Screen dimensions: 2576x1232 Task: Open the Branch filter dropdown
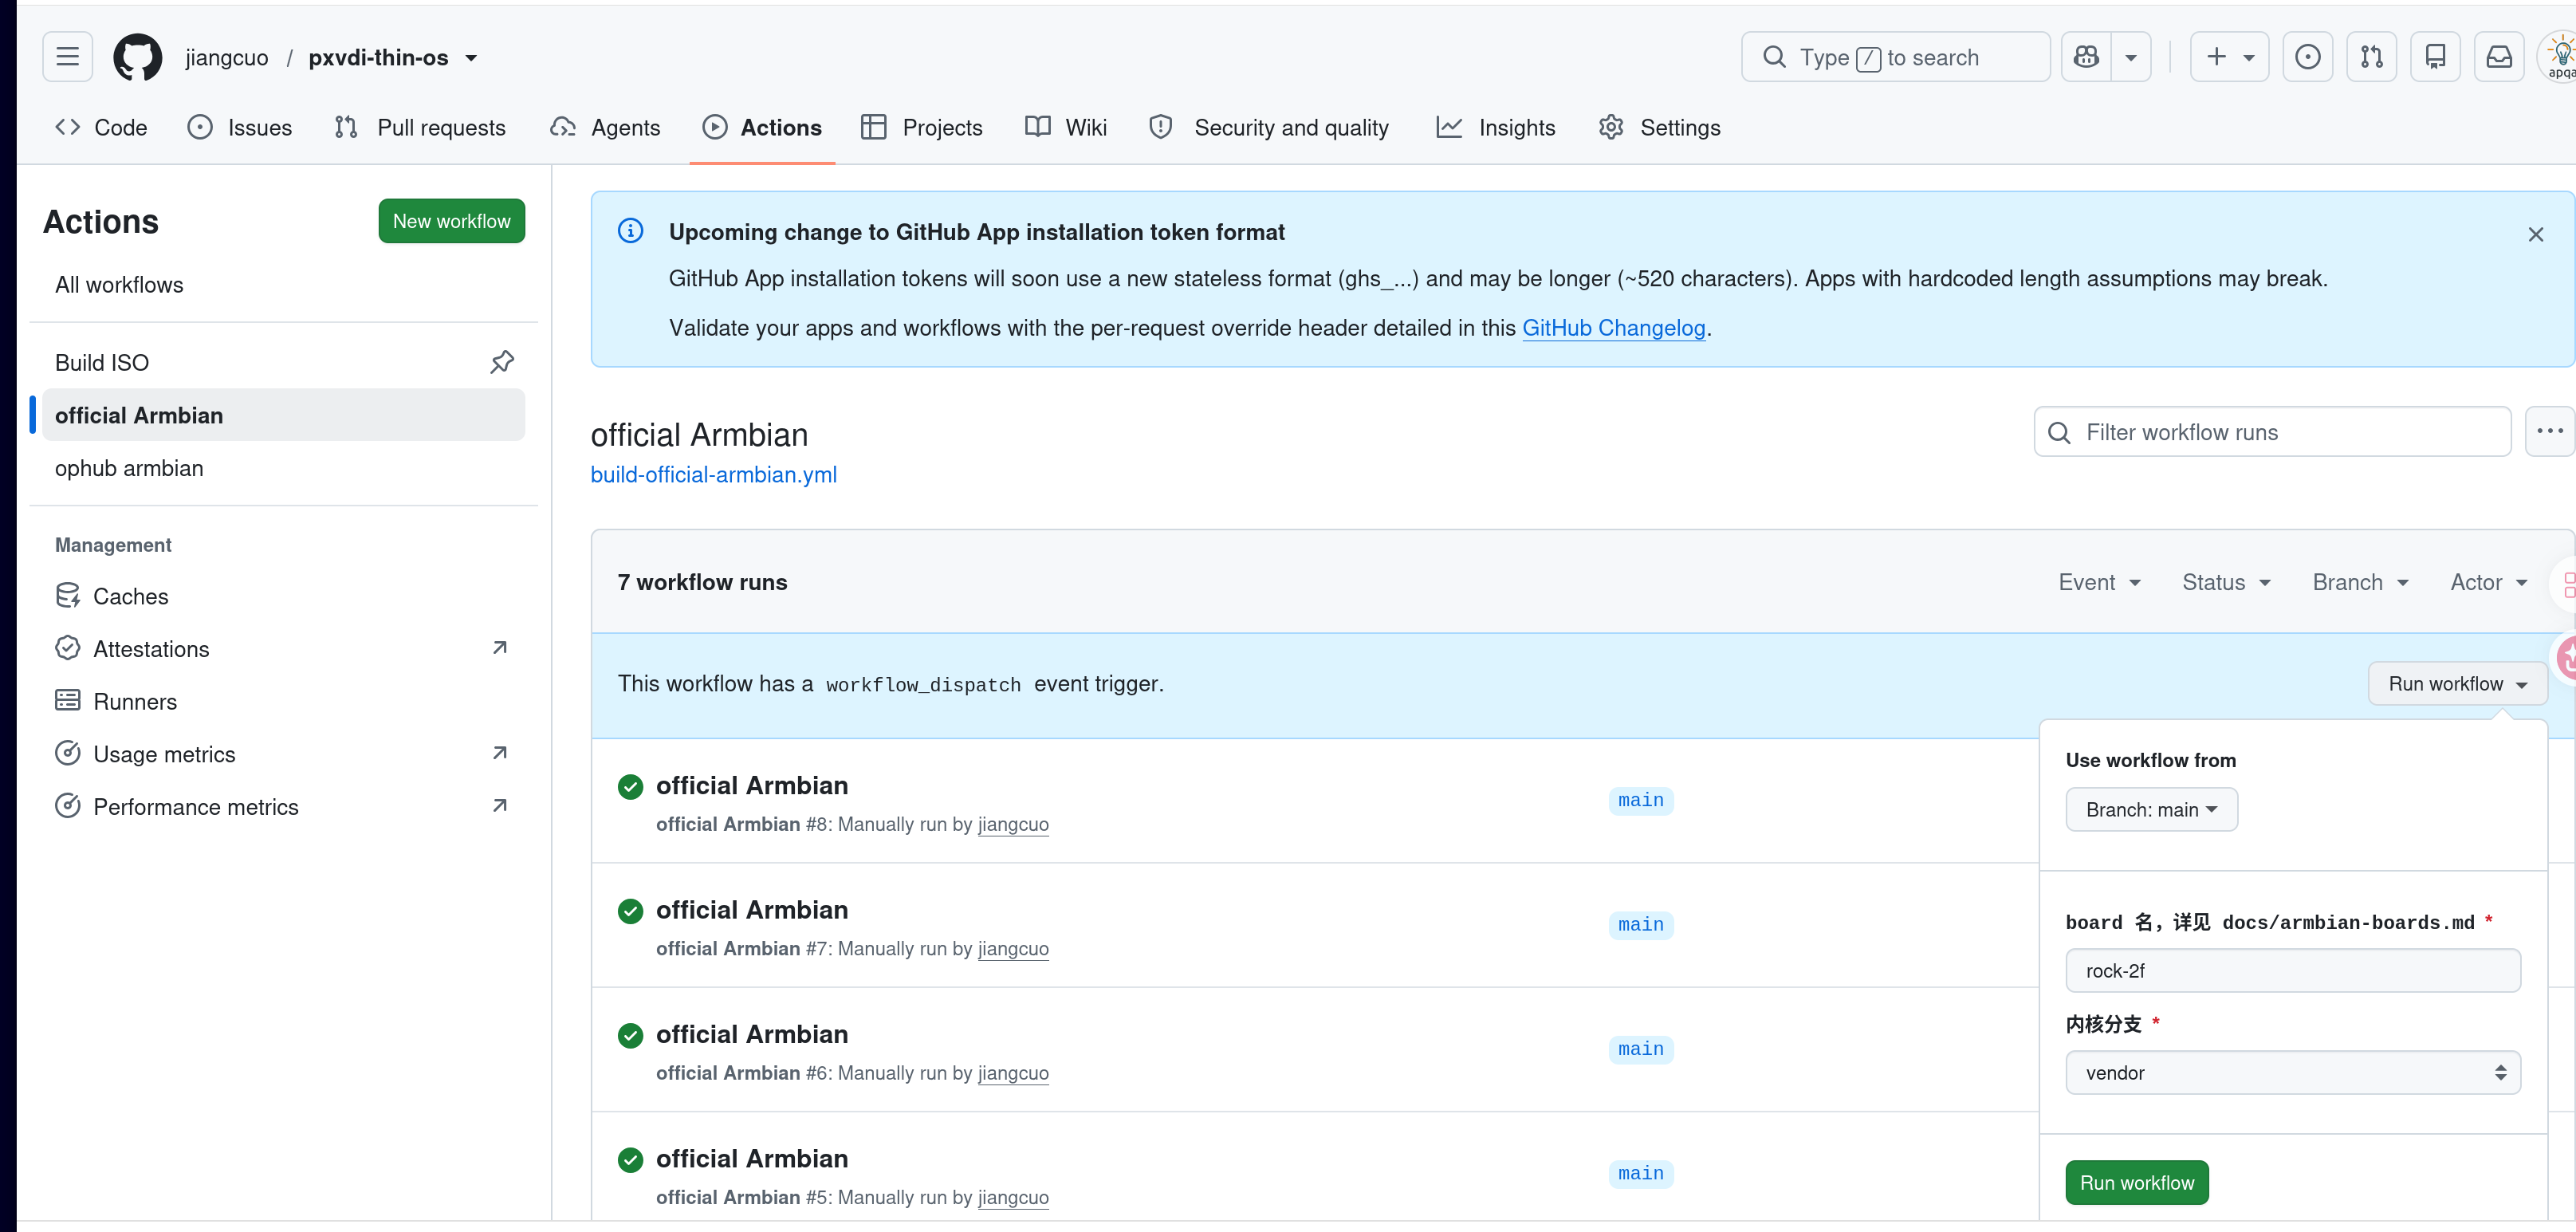(2360, 582)
